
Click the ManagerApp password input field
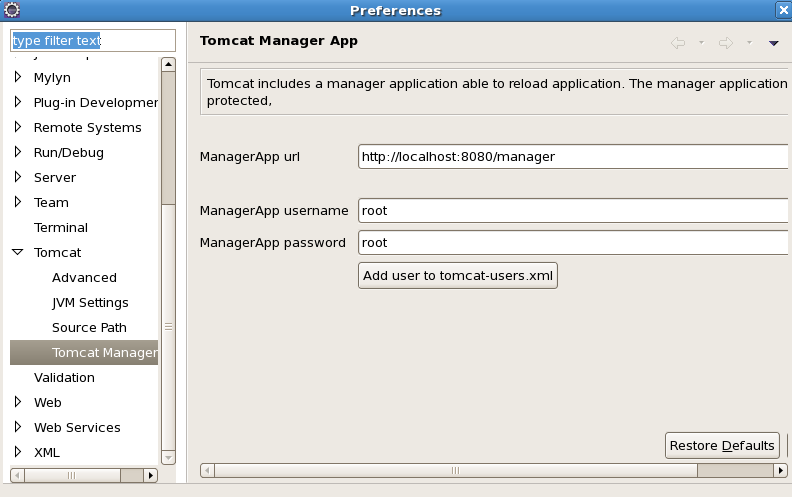coord(573,242)
